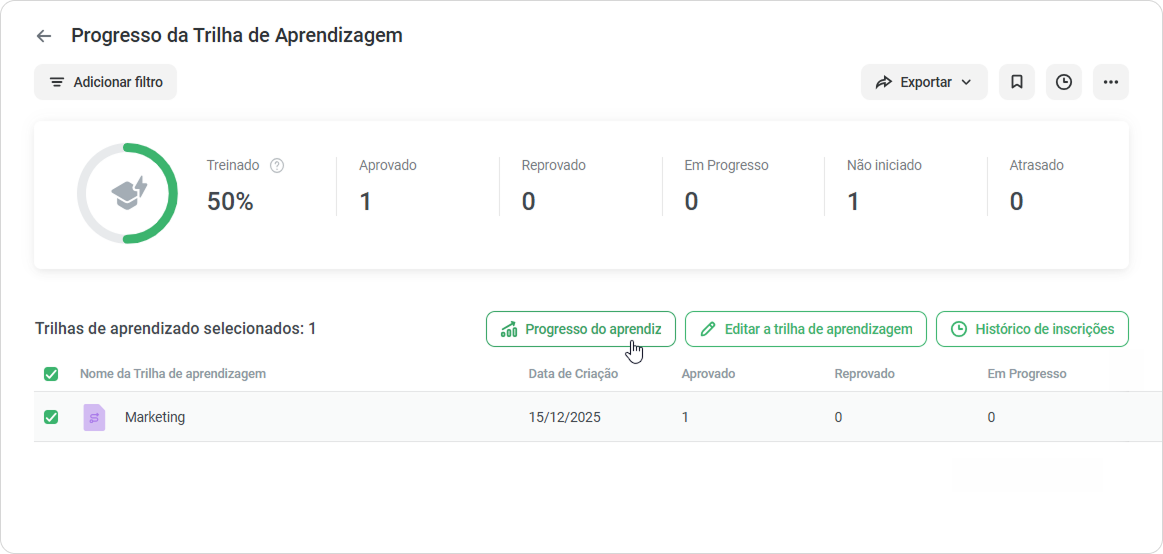Sort by Data de Criação column header

coord(573,374)
